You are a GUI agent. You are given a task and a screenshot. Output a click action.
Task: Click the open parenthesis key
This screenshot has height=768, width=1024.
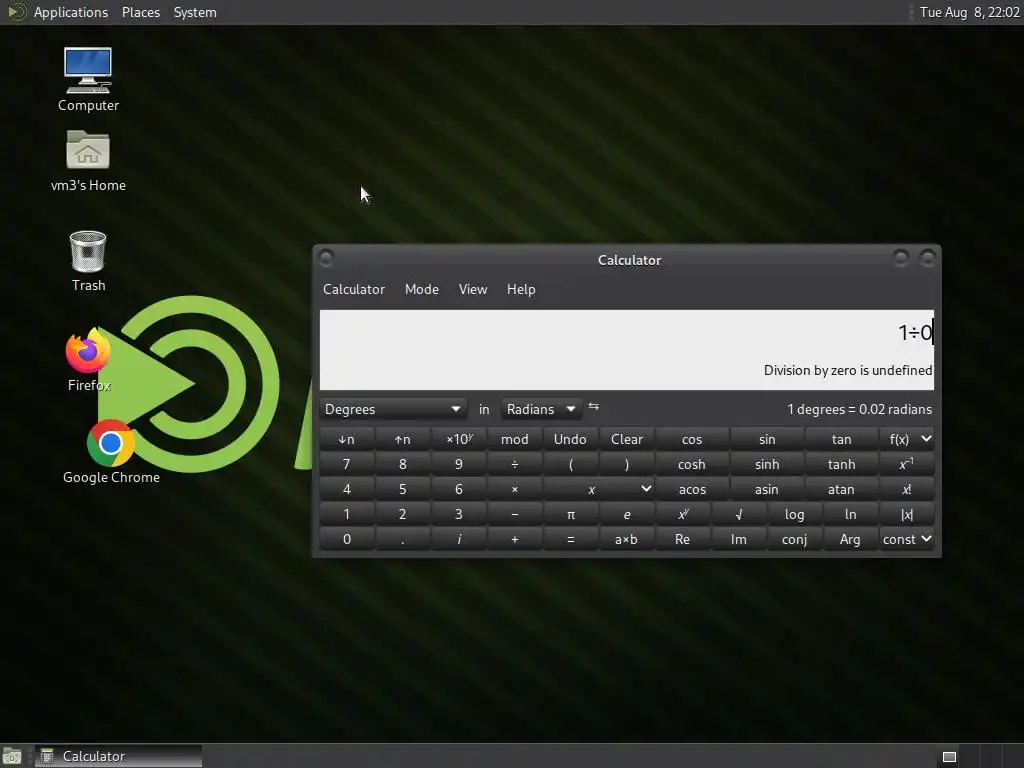coord(571,464)
